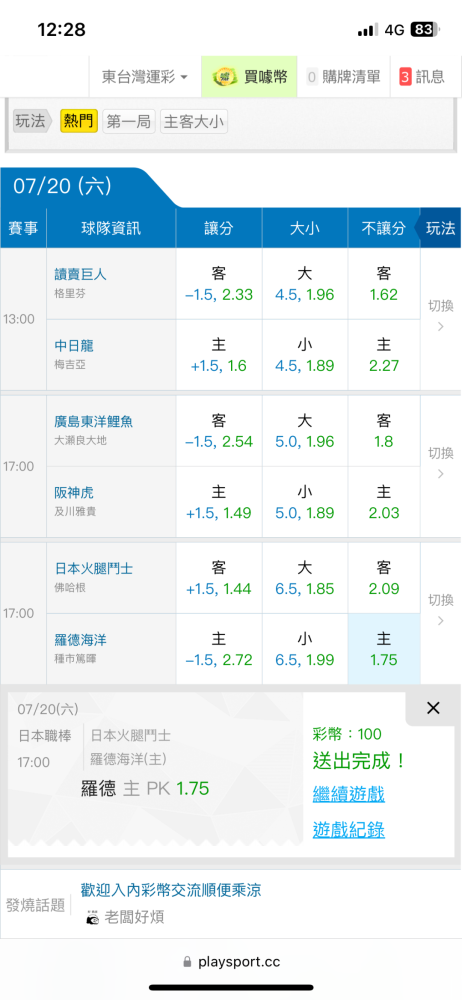Open 羅德海洋 team info
Image resolution: width=462 pixels, height=1000 pixels.
[x=80, y=639]
